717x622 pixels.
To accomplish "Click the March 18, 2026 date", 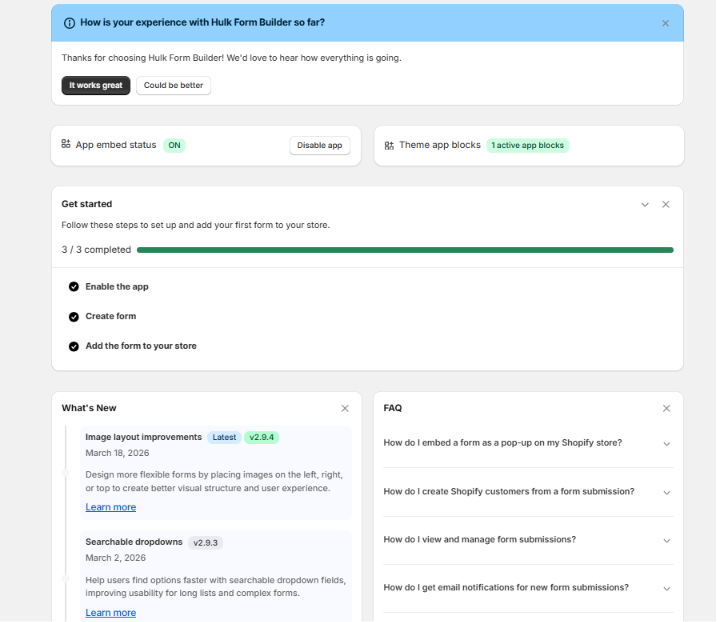I will 117,453.
